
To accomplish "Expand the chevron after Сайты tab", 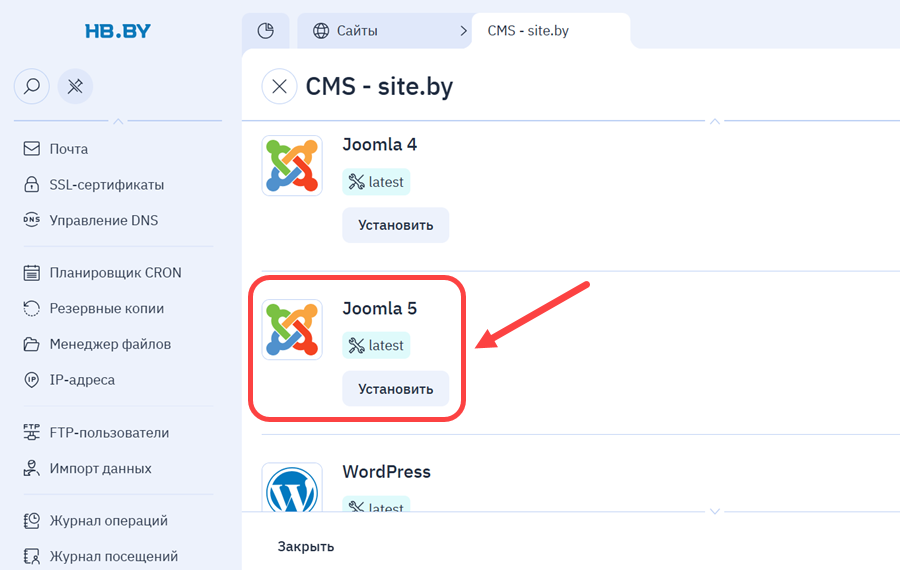I will pyautogui.click(x=463, y=31).
